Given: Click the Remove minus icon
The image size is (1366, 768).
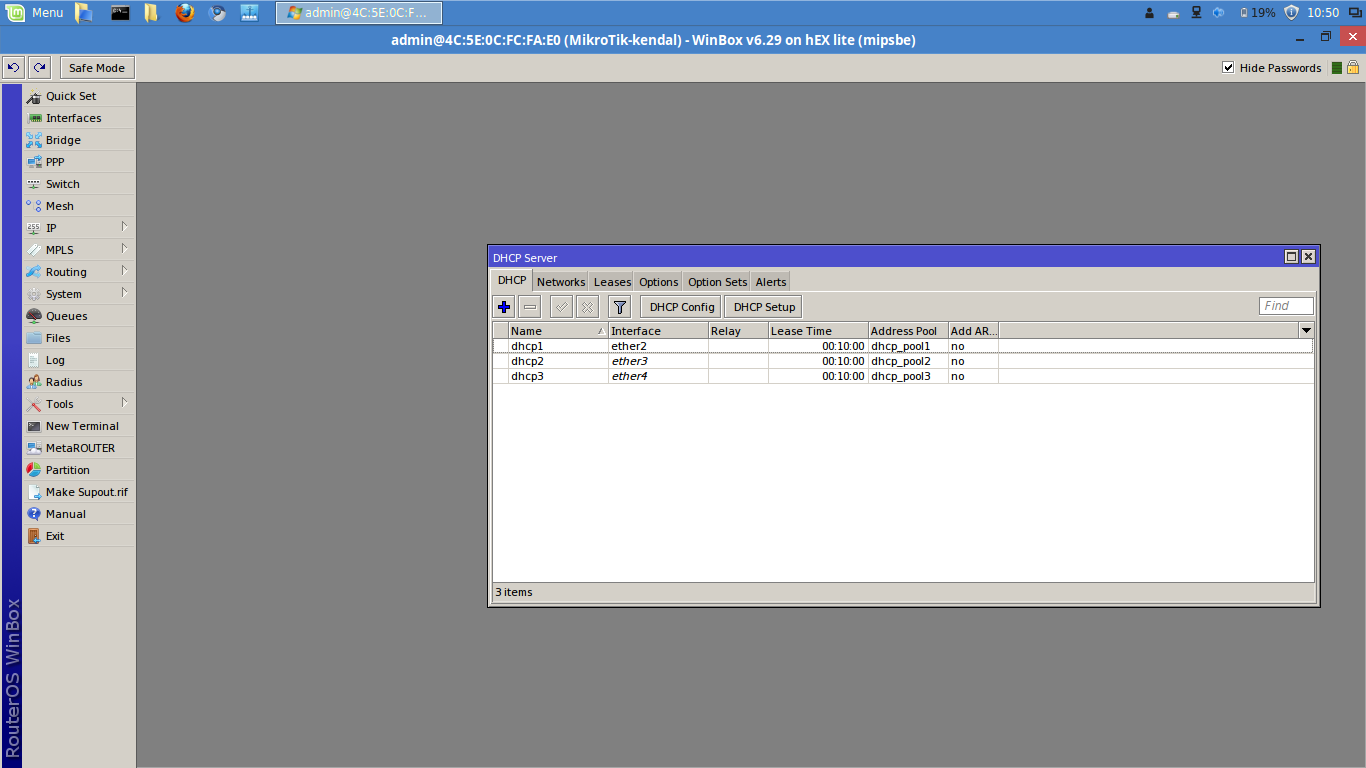Looking at the screenshot, I should pos(530,307).
